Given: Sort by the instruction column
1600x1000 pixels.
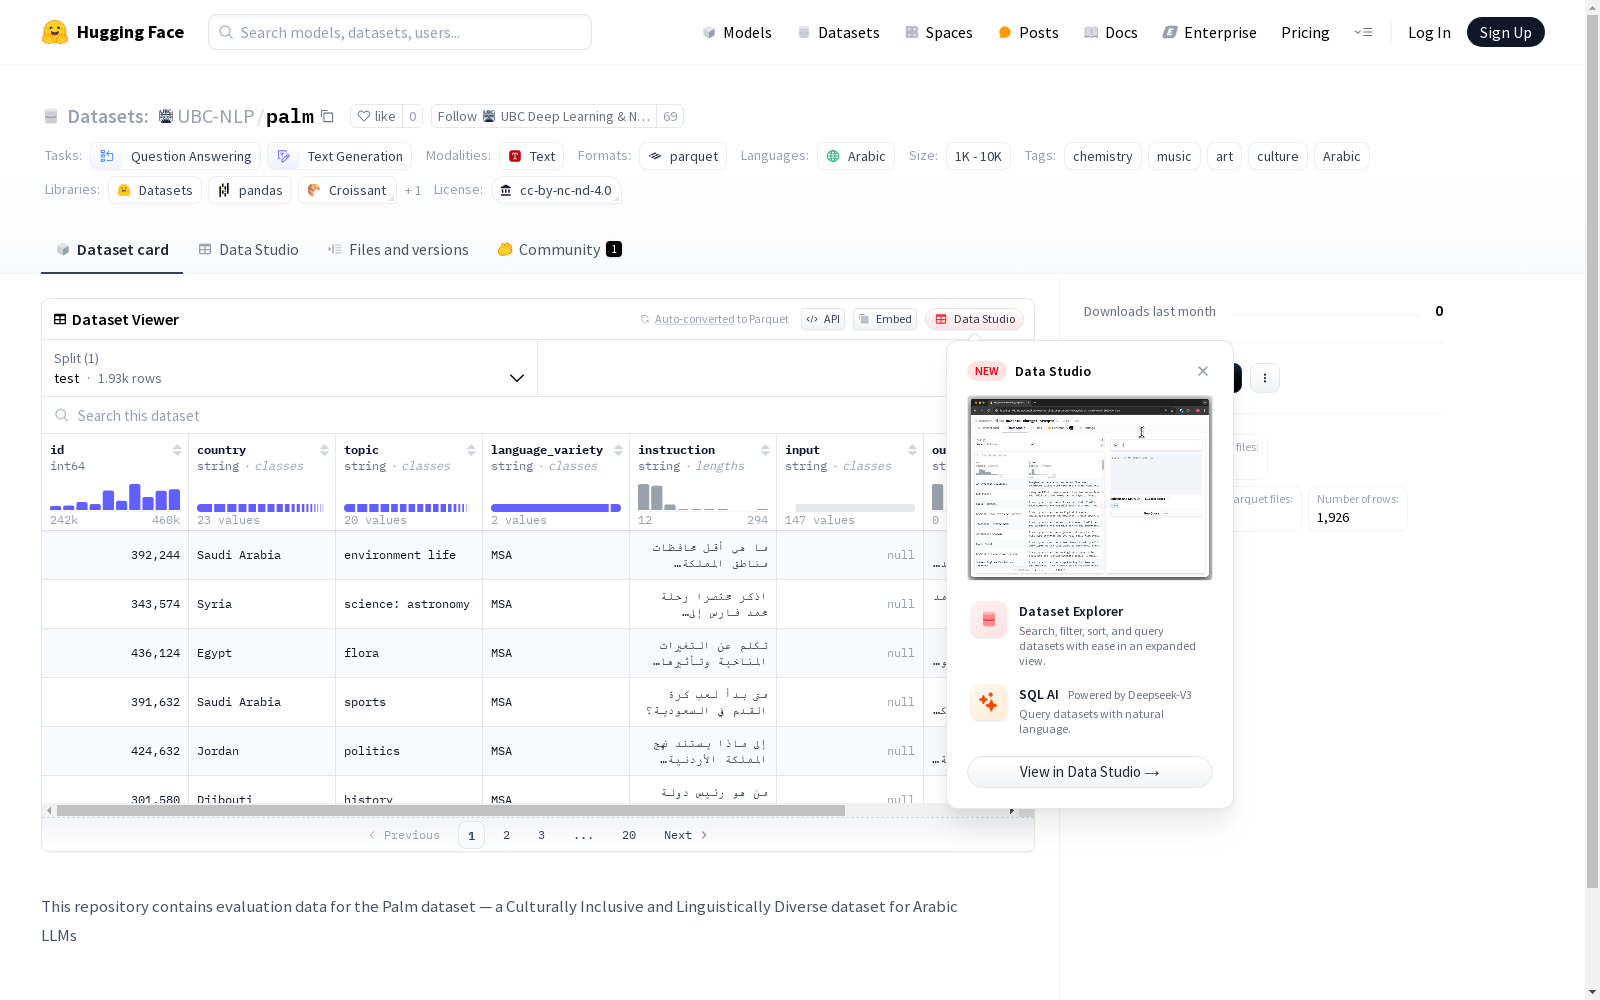Looking at the screenshot, I should pyautogui.click(x=765, y=450).
